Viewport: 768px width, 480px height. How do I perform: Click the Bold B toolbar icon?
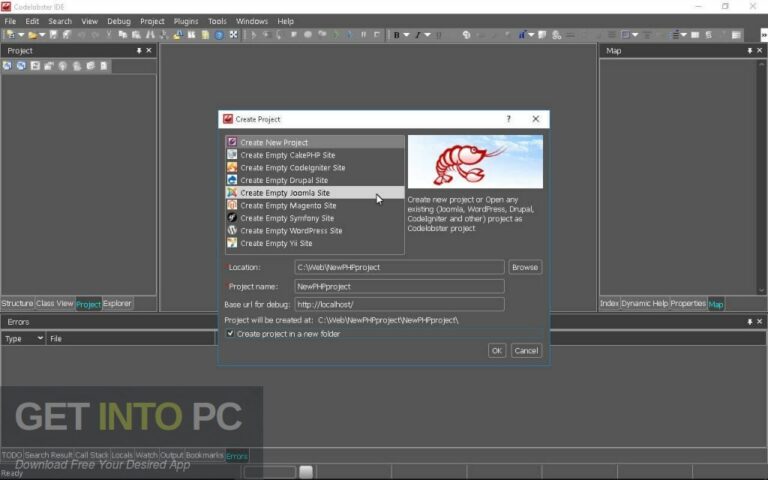coord(397,35)
